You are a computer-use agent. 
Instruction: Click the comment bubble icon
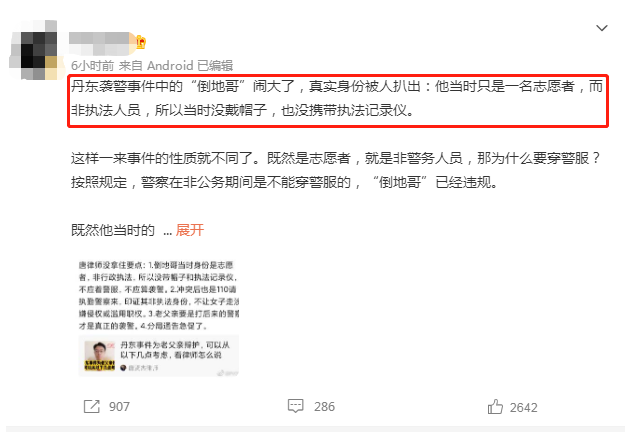coord(295,406)
